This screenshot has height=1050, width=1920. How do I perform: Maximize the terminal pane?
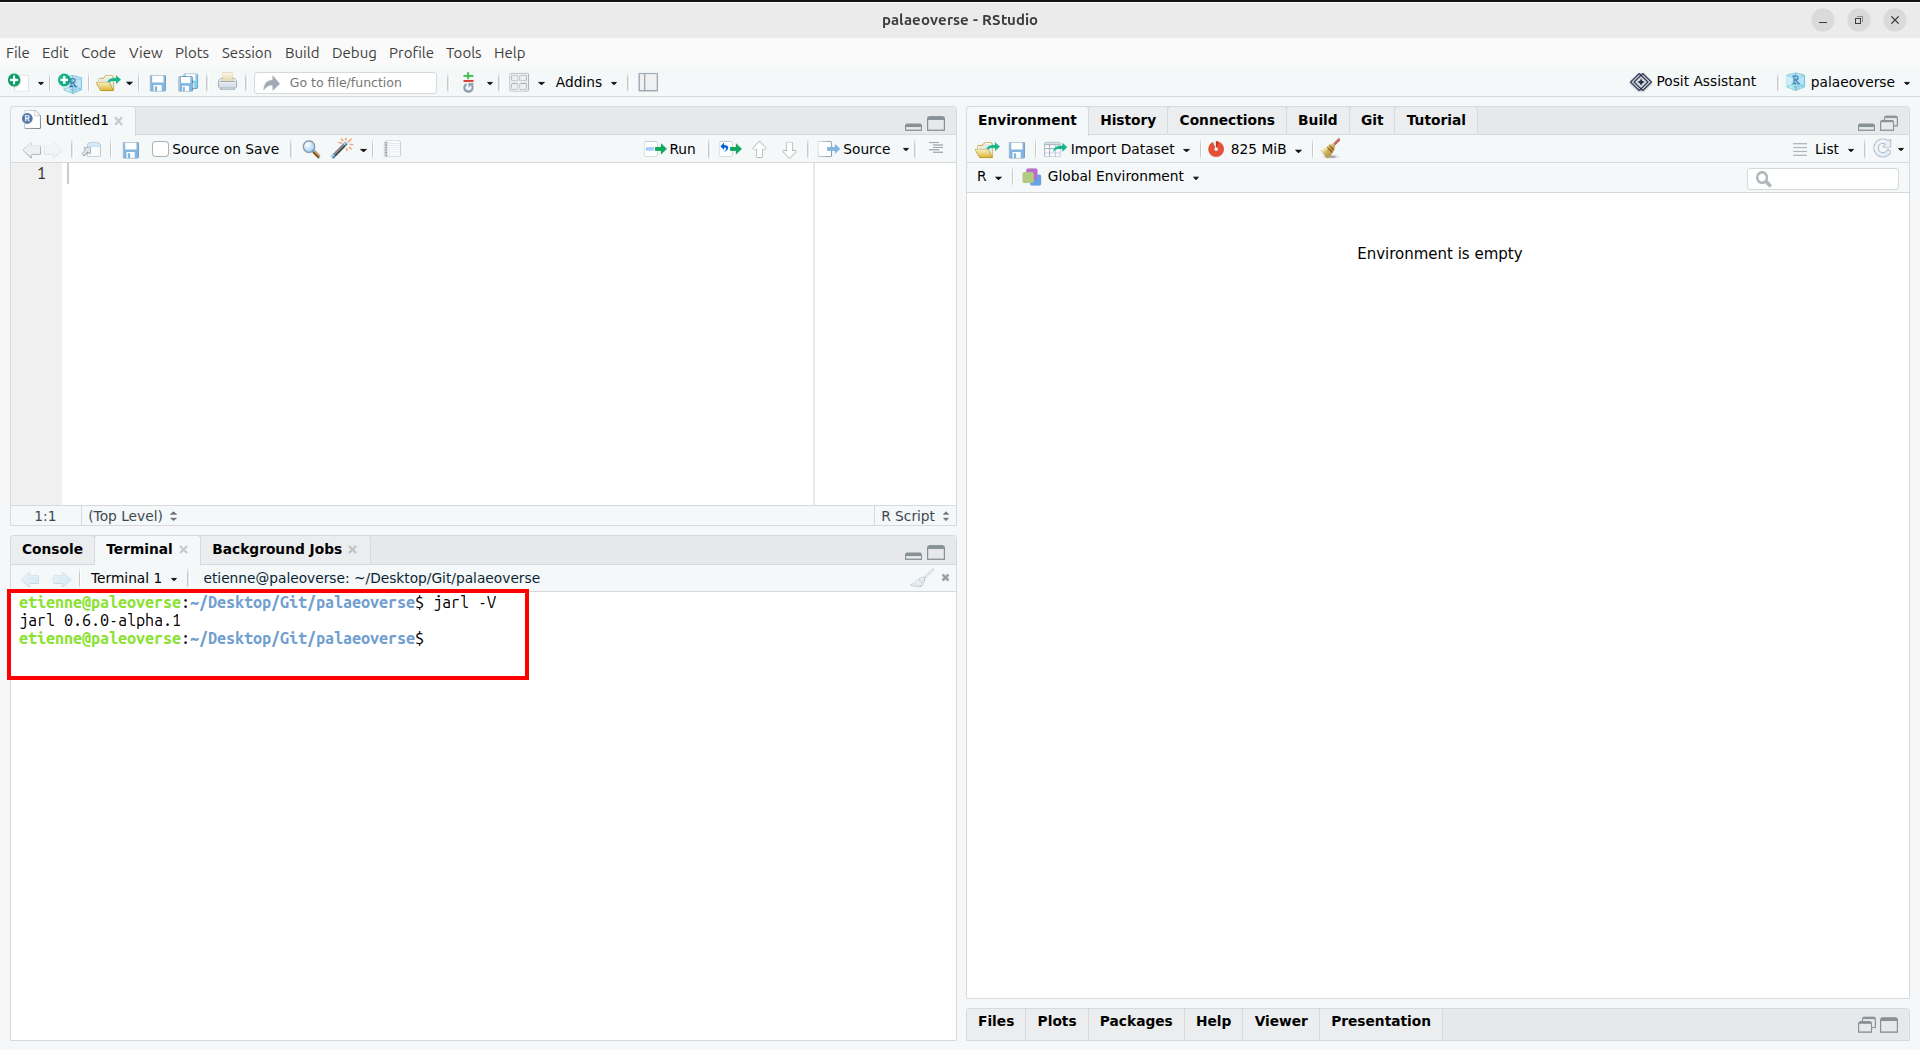tap(936, 553)
